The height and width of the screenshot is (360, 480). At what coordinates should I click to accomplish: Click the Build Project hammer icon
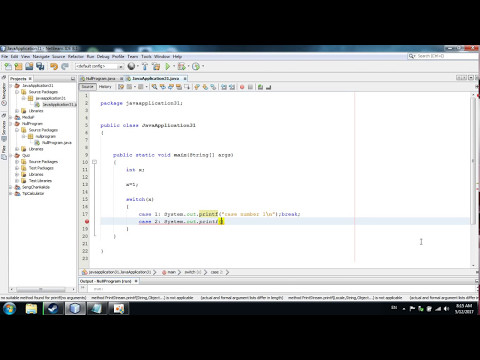145,66
